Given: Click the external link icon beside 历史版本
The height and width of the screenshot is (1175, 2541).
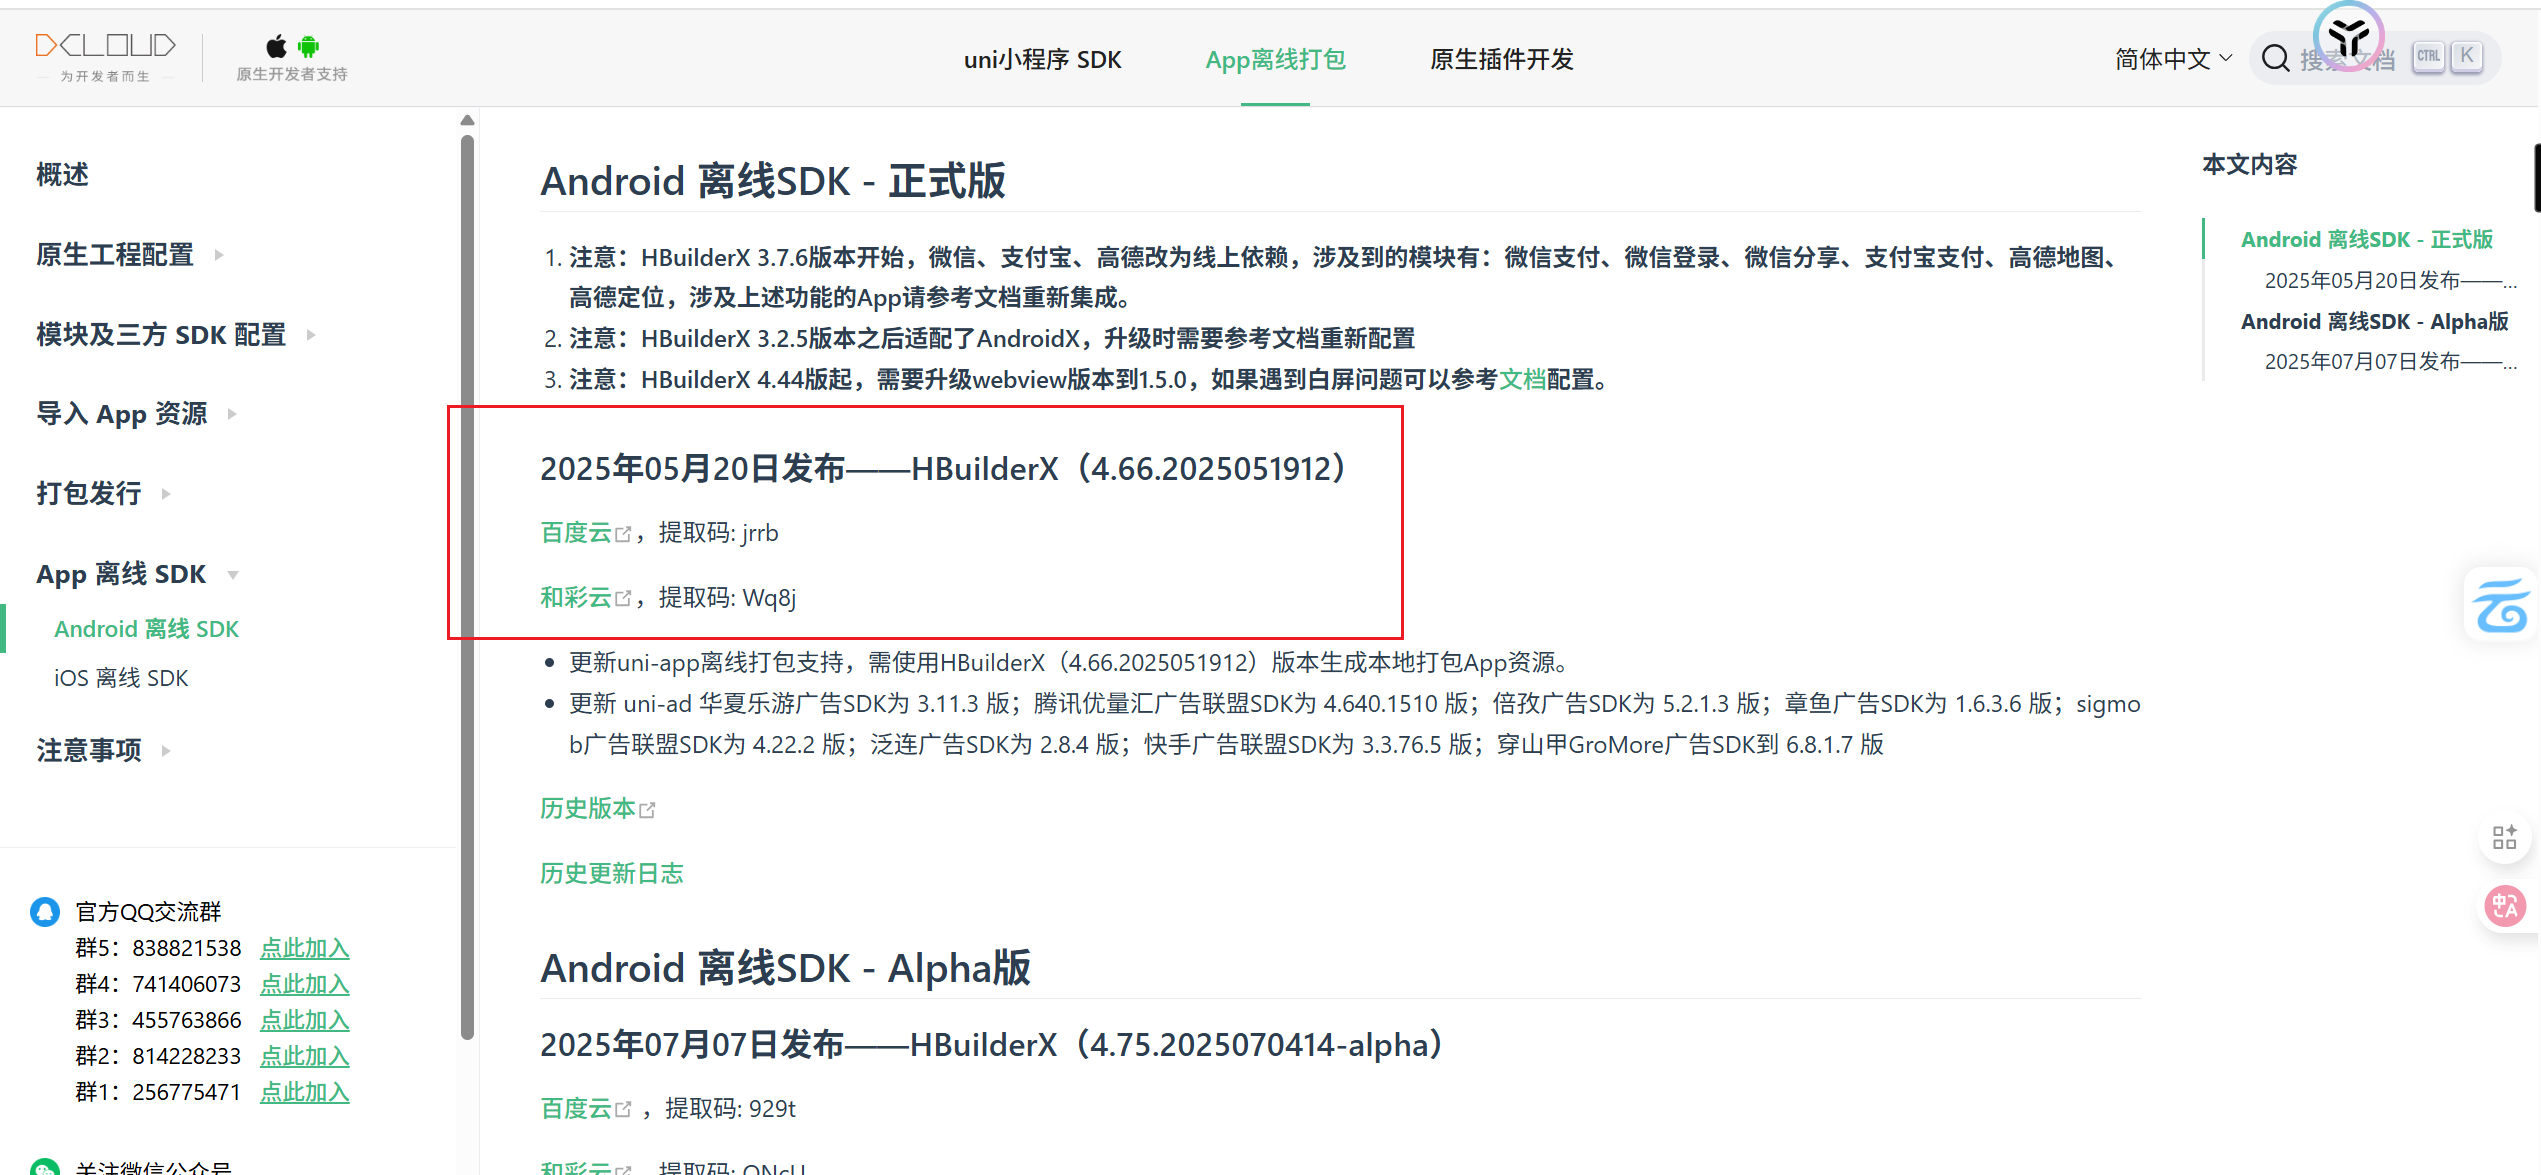Looking at the screenshot, I should point(648,810).
